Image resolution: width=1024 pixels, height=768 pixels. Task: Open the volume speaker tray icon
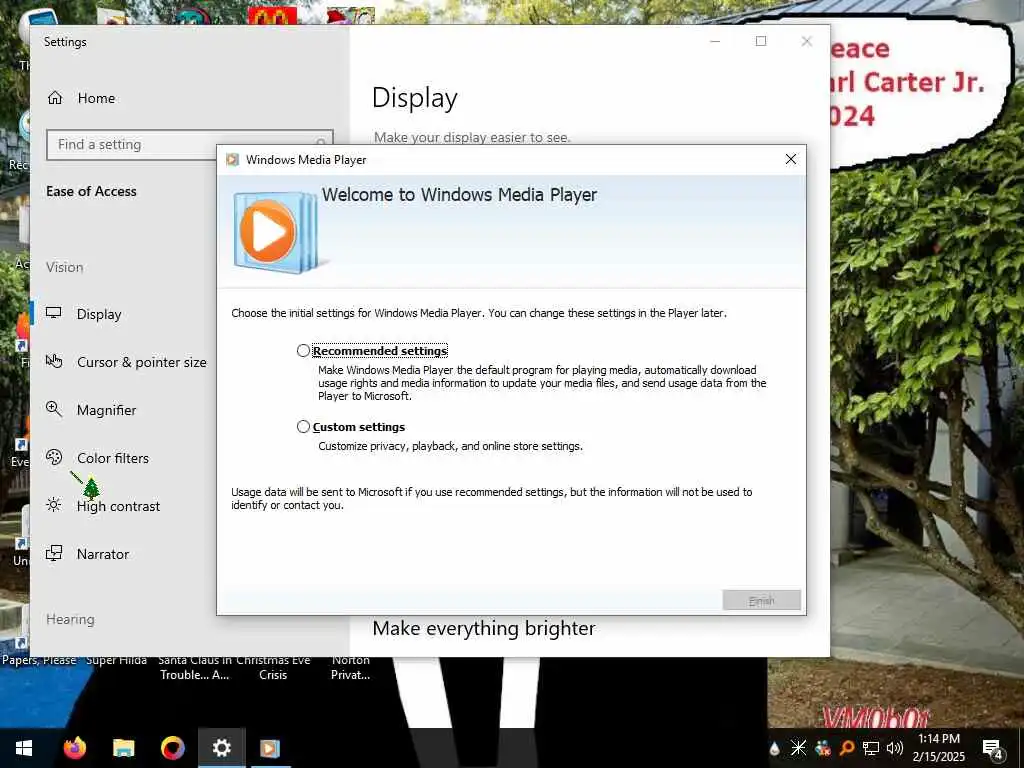click(895, 748)
